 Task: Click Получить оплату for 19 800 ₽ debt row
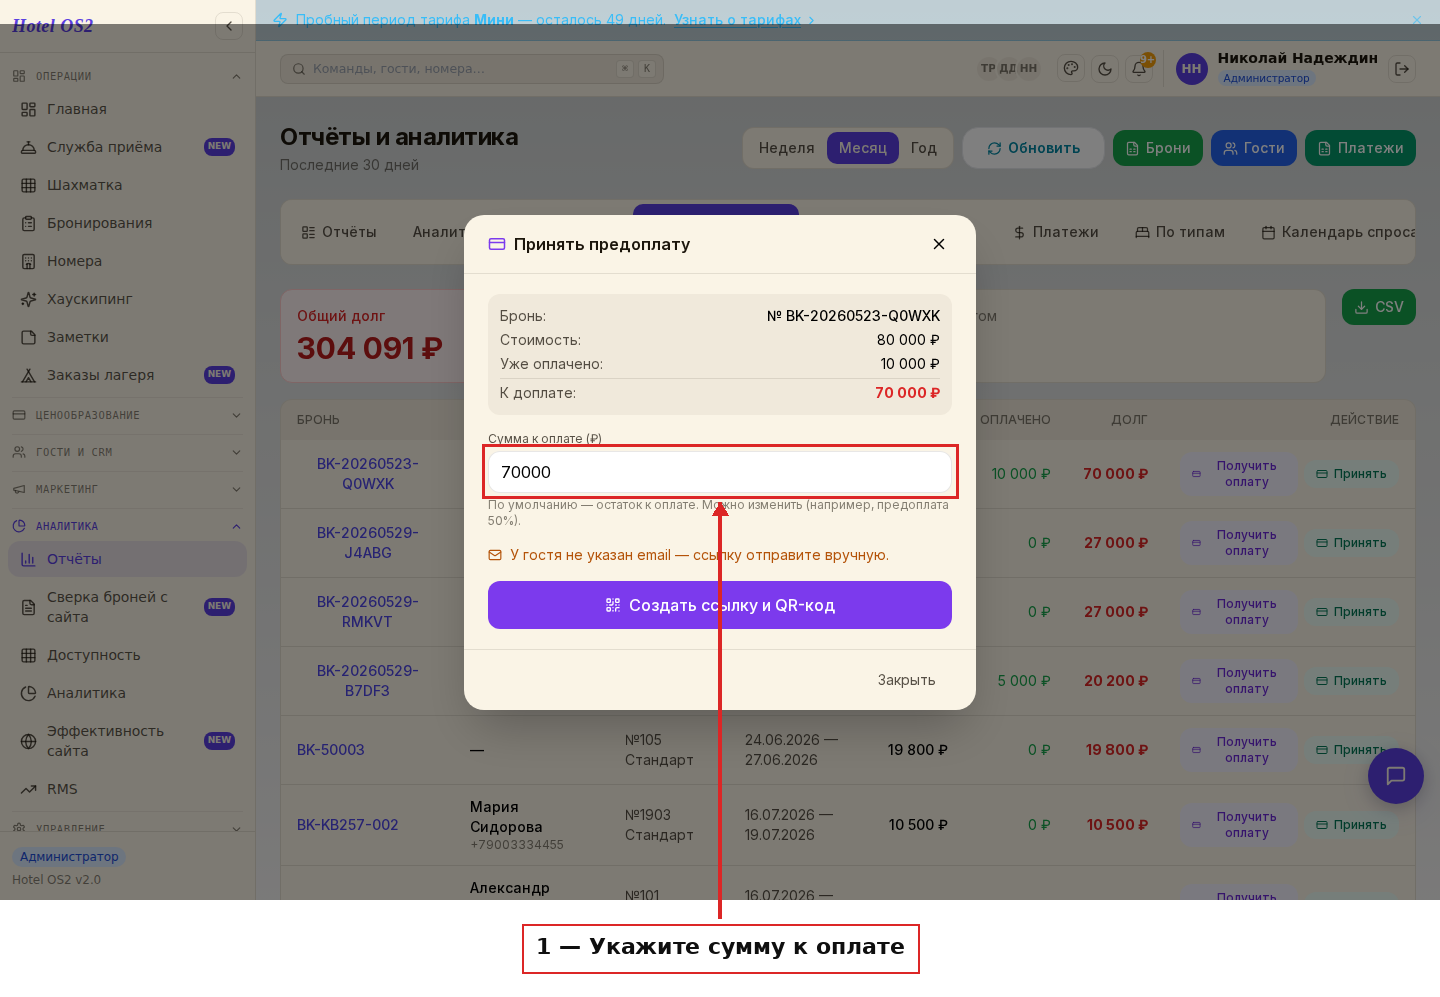pyautogui.click(x=1238, y=750)
